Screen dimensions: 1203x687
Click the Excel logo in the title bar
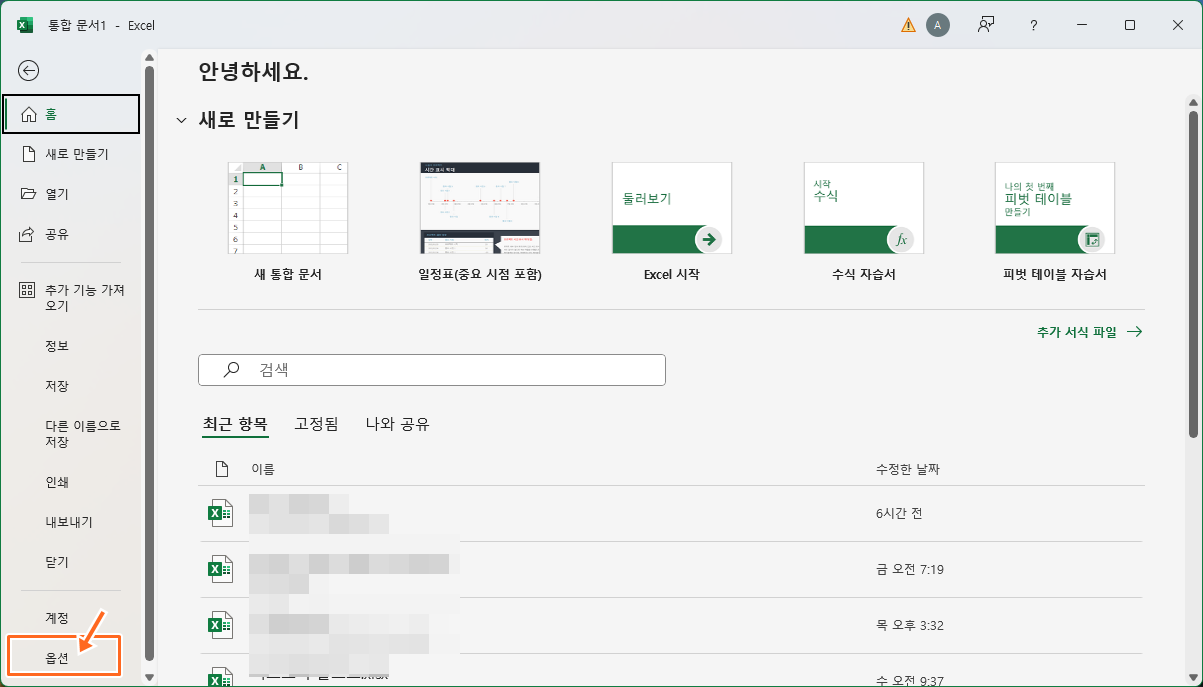coord(25,25)
